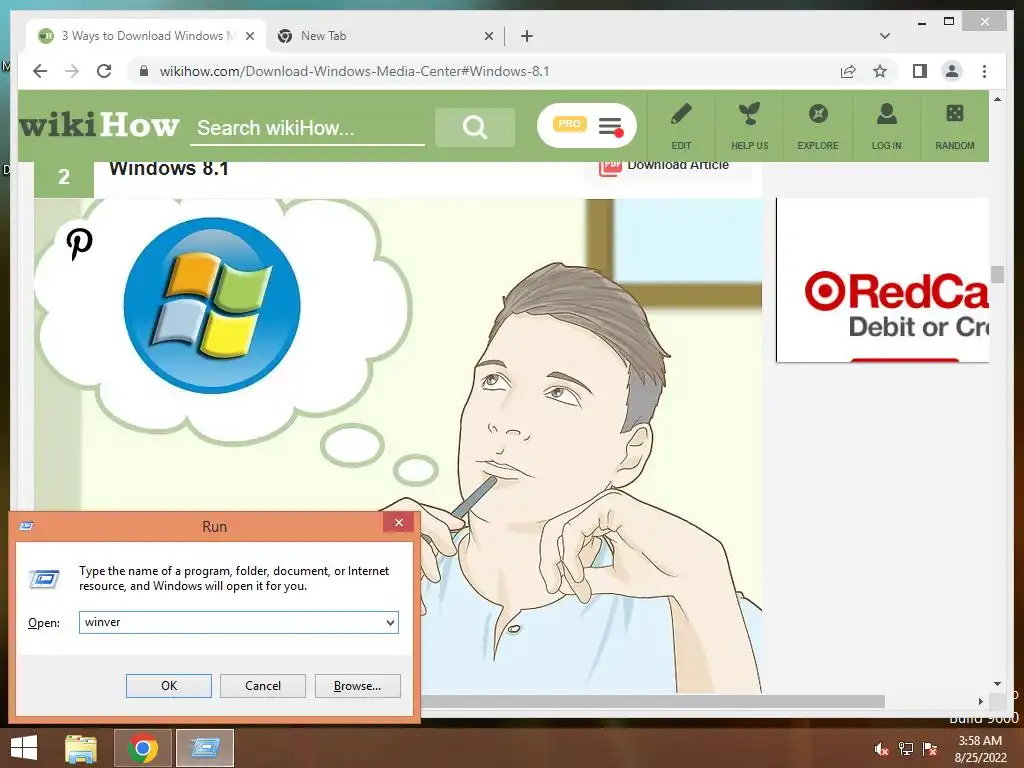This screenshot has width=1024, height=768.
Task: Expand the tab search chevron
Action: (x=885, y=36)
